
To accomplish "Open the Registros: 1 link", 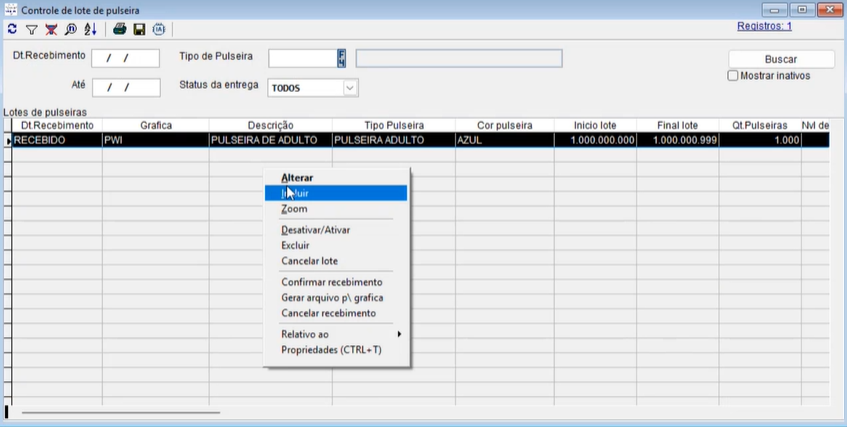I will 764,26.
